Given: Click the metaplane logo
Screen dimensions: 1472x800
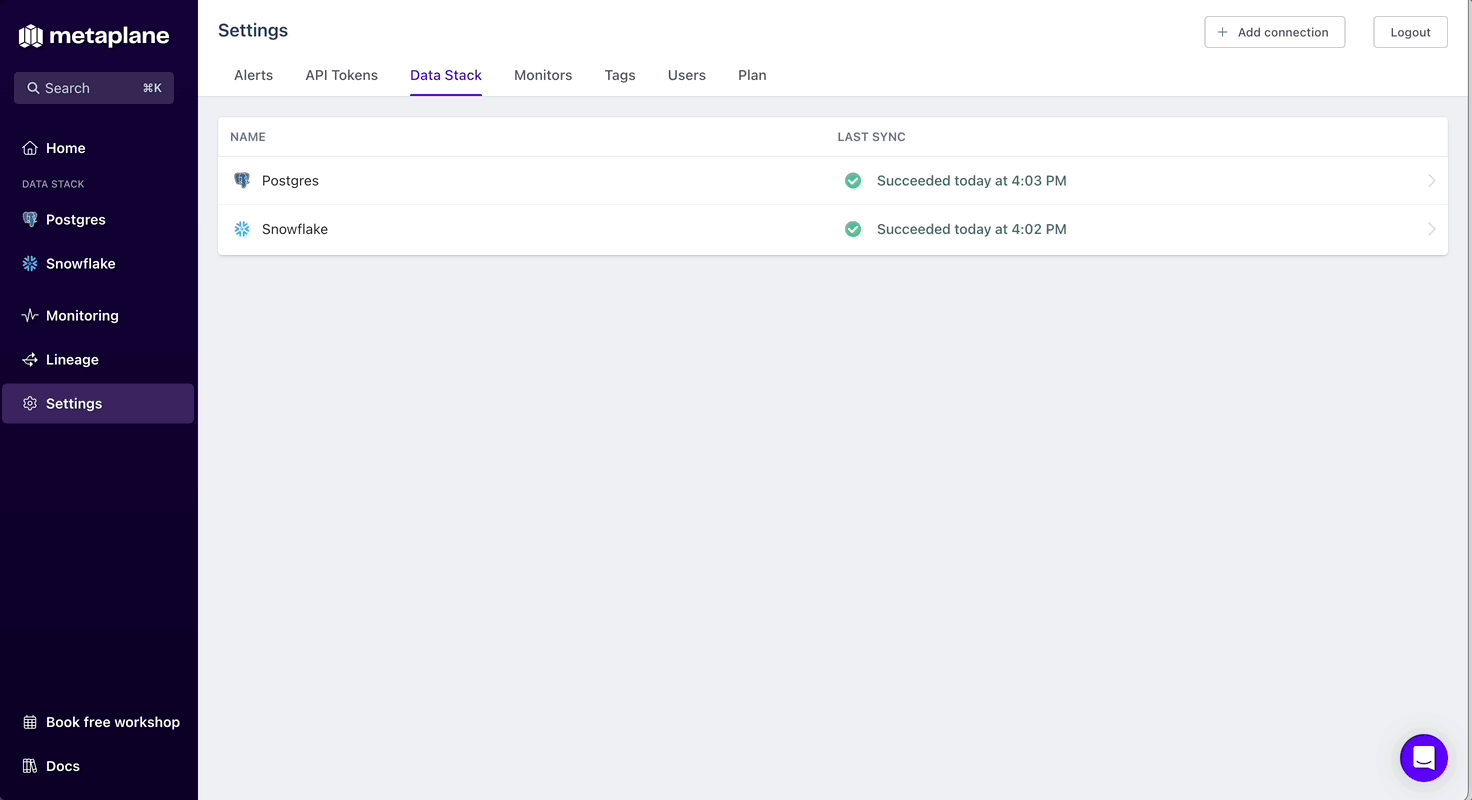Looking at the screenshot, I should click(x=94, y=37).
